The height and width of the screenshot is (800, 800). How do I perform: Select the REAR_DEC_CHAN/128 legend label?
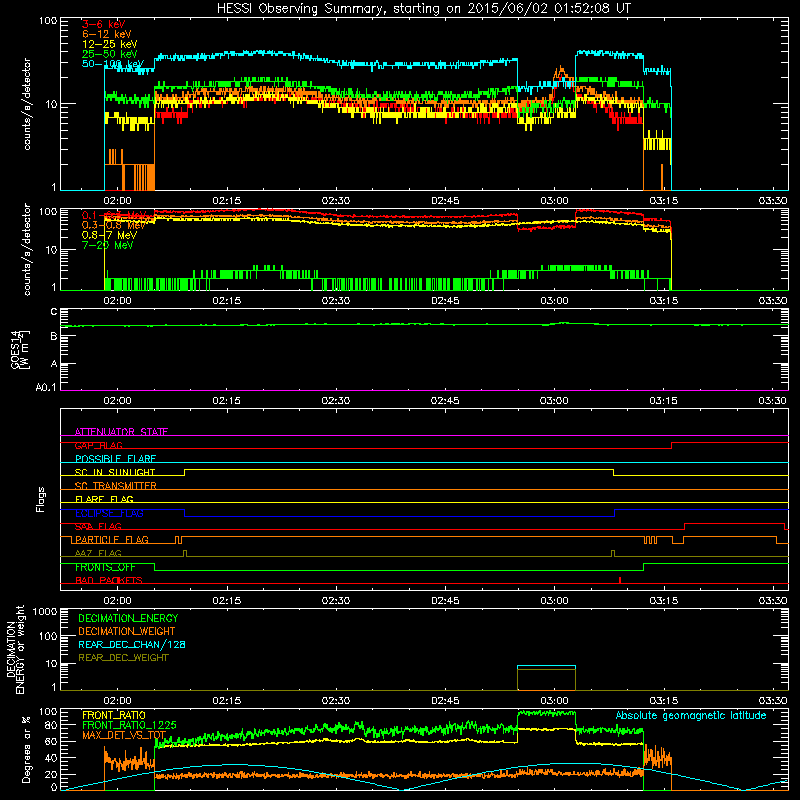(x=132, y=644)
